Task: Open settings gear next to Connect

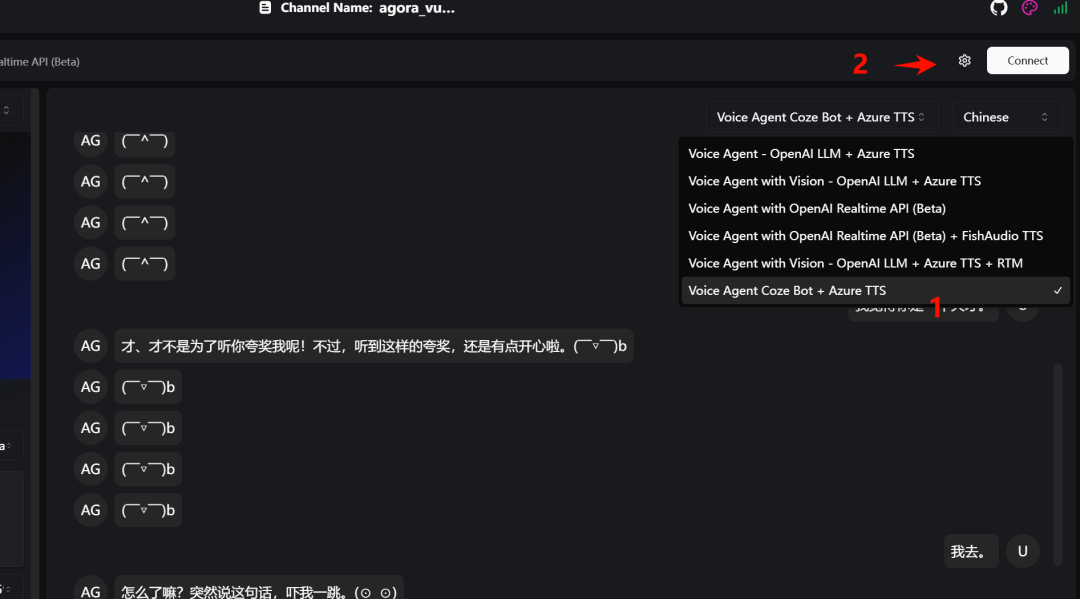Action: click(x=964, y=61)
